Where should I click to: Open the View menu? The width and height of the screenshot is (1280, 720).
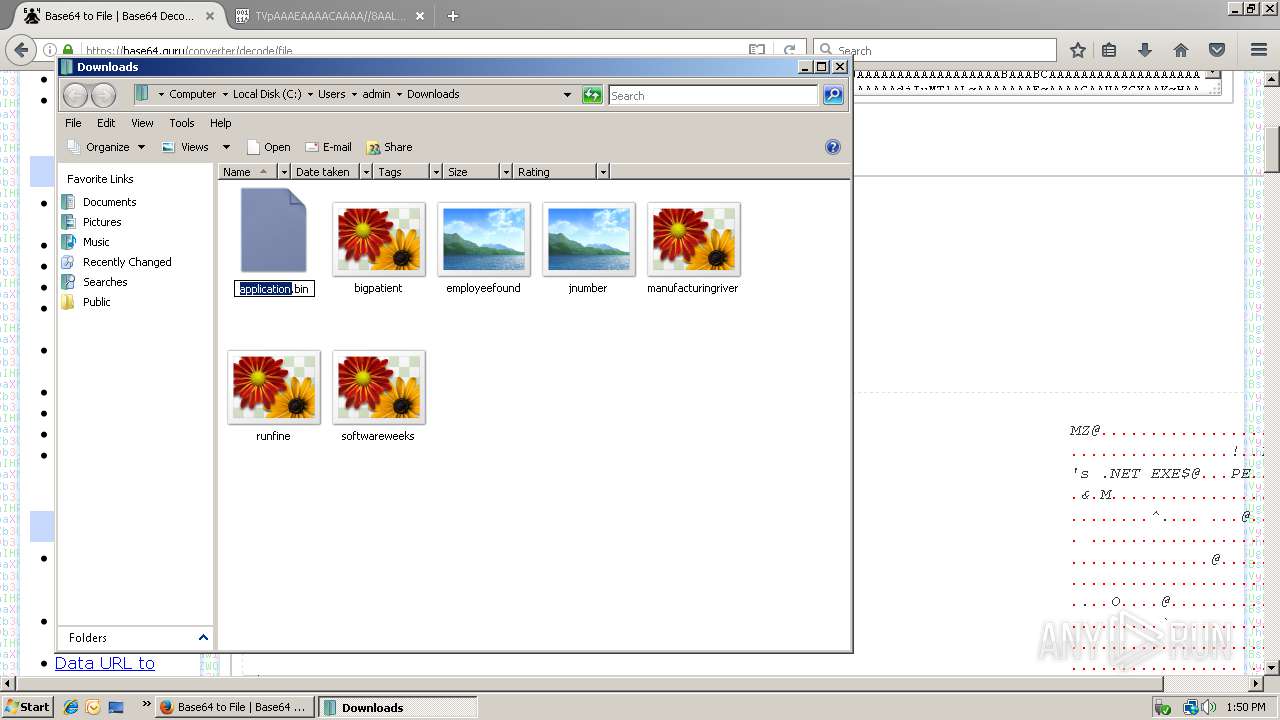point(142,123)
